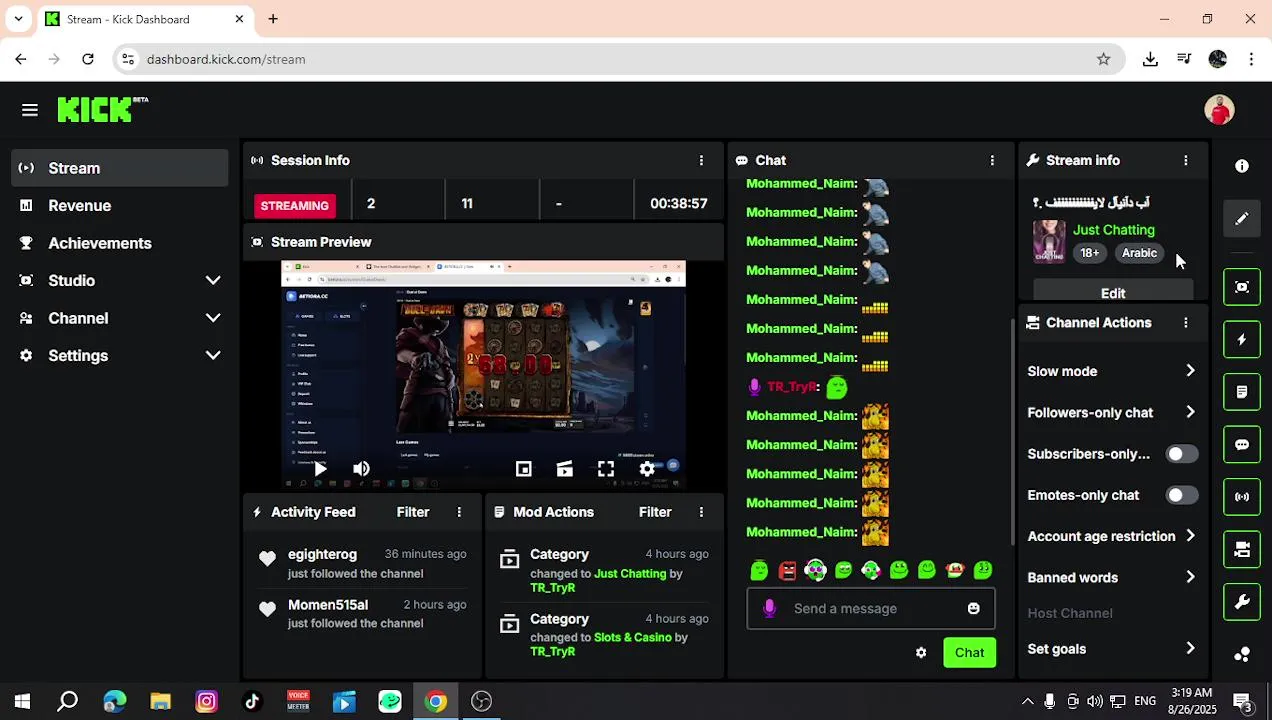The image size is (1272, 720).
Task: Open Instagram from the taskbar
Action: coord(206,702)
